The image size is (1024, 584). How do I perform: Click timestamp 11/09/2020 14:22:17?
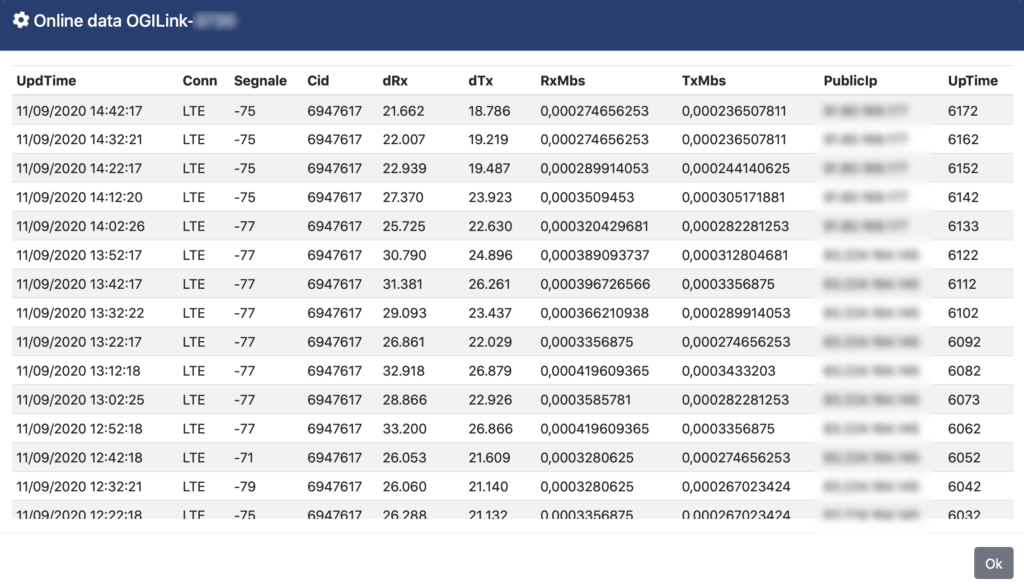click(79, 169)
